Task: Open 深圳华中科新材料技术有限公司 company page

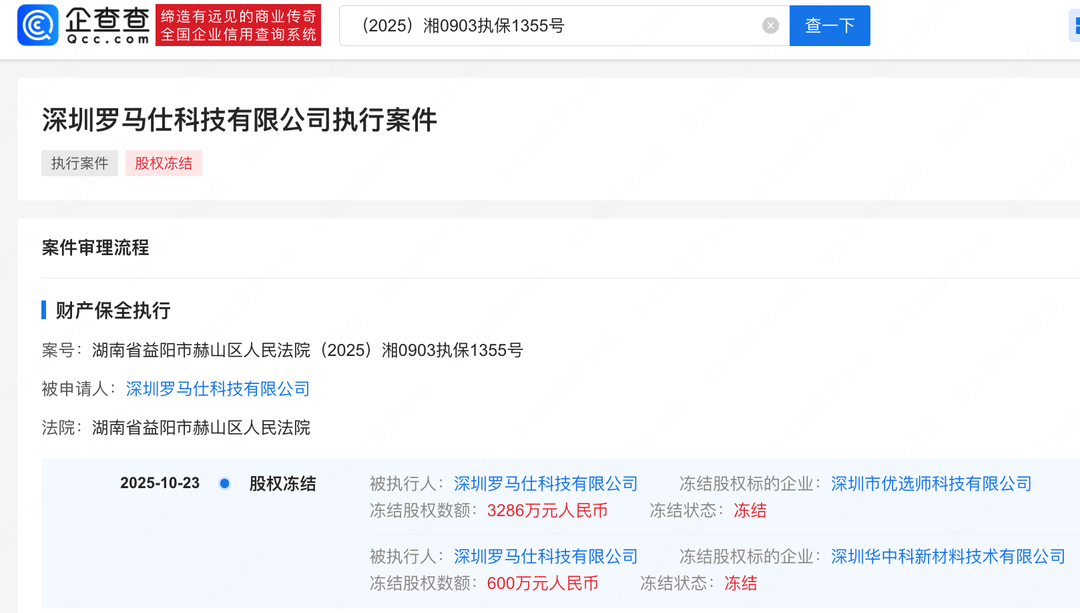Action: [948, 557]
